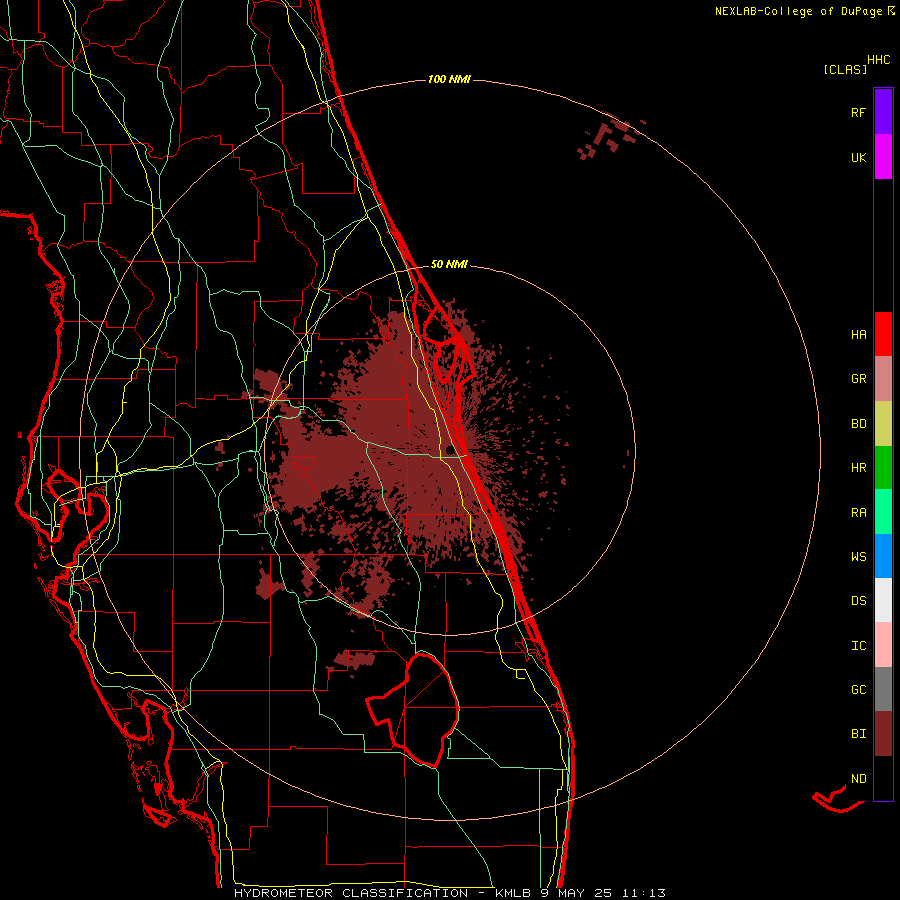Screen dimensions: 900x900
Task: Click the HR green legend swatch
Action: click(883, 467)
